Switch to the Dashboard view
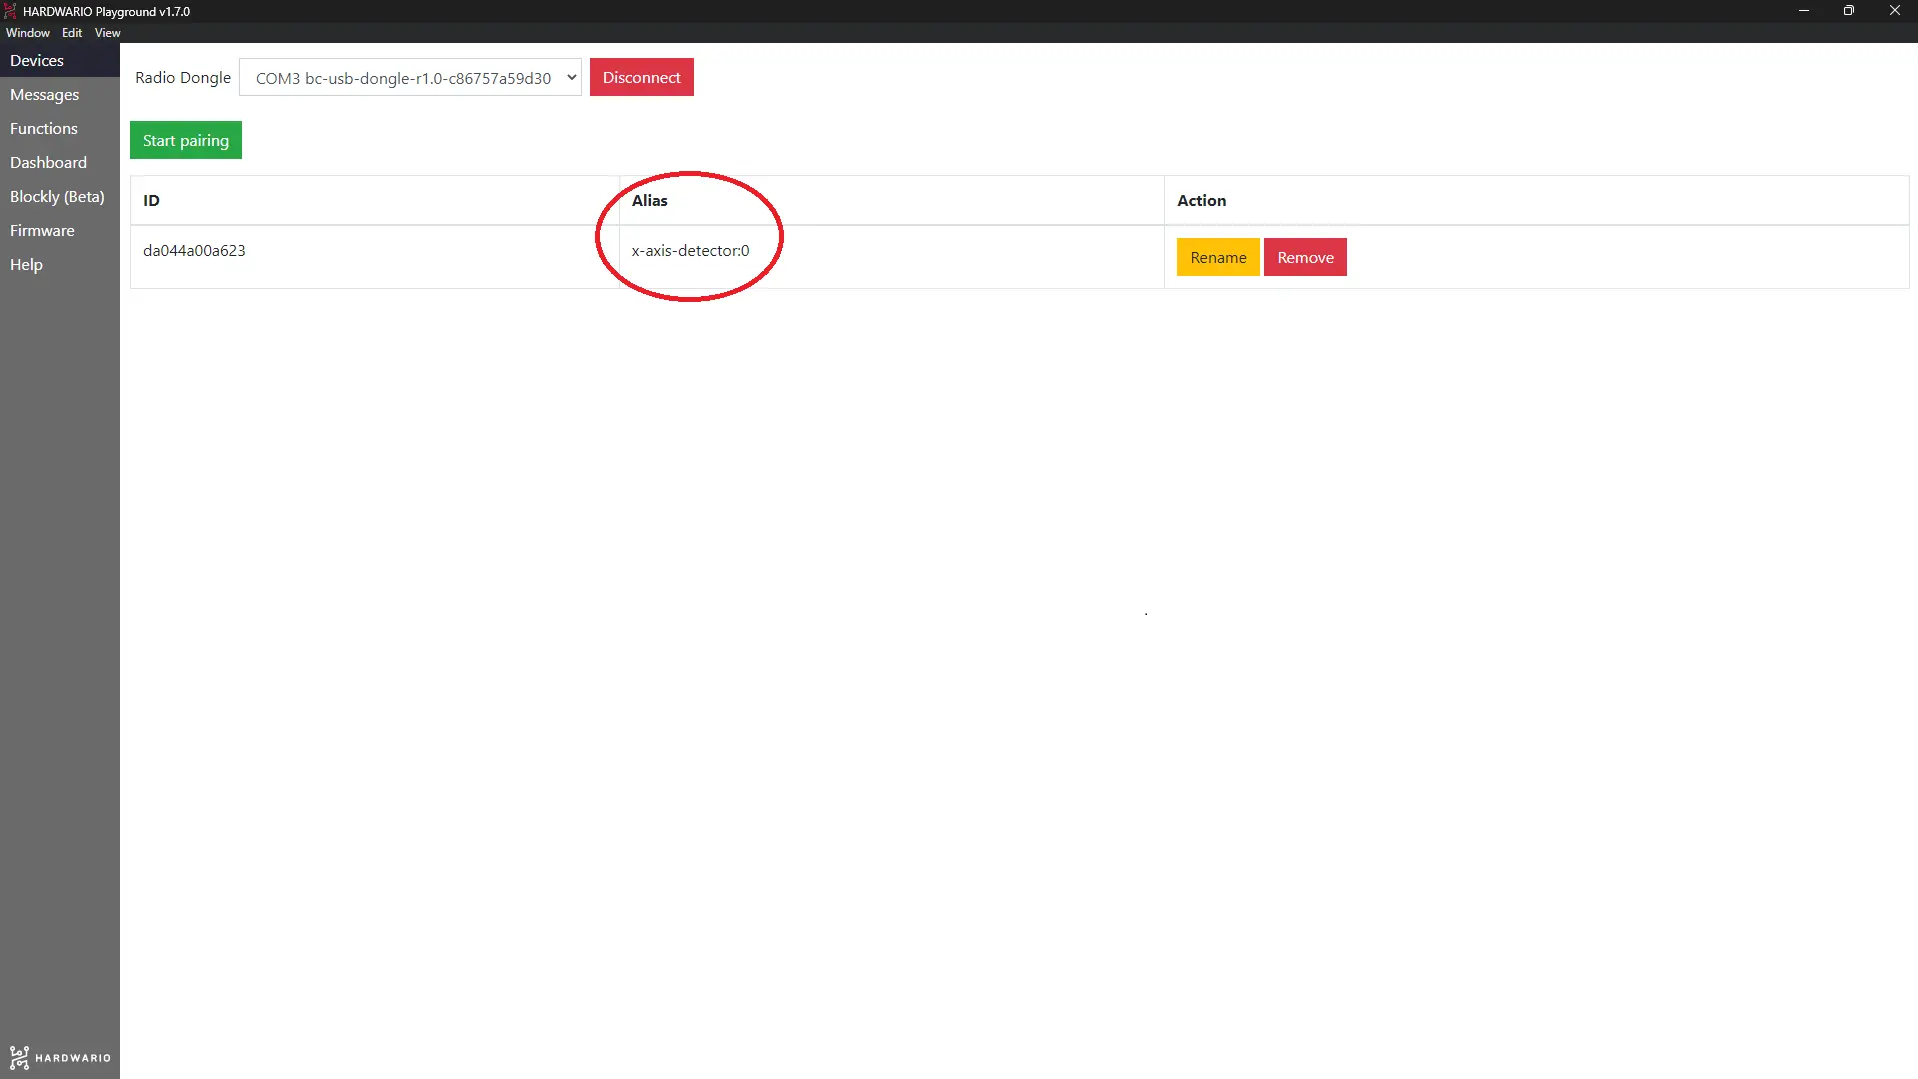 point(60,162)
